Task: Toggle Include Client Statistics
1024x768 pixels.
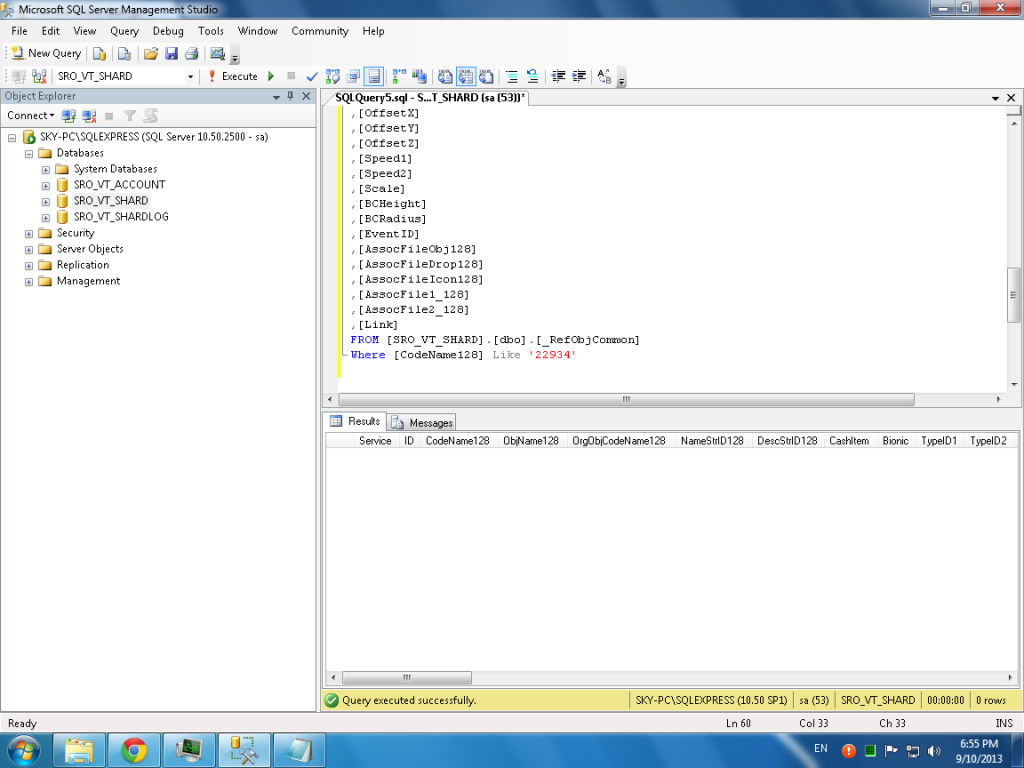Action: 419,76
